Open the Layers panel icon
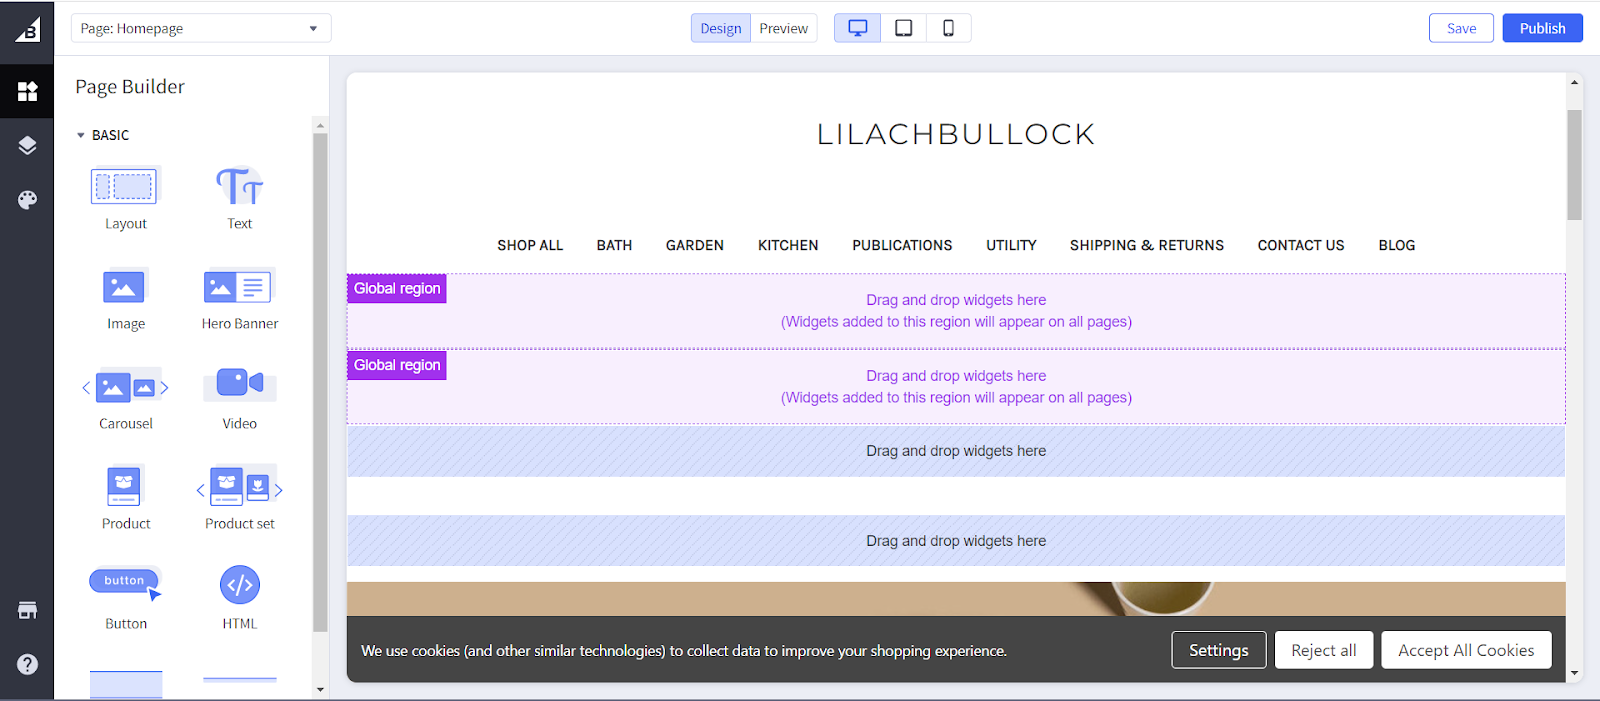Viewport: 1600px width, 701px height. [27, 146]
